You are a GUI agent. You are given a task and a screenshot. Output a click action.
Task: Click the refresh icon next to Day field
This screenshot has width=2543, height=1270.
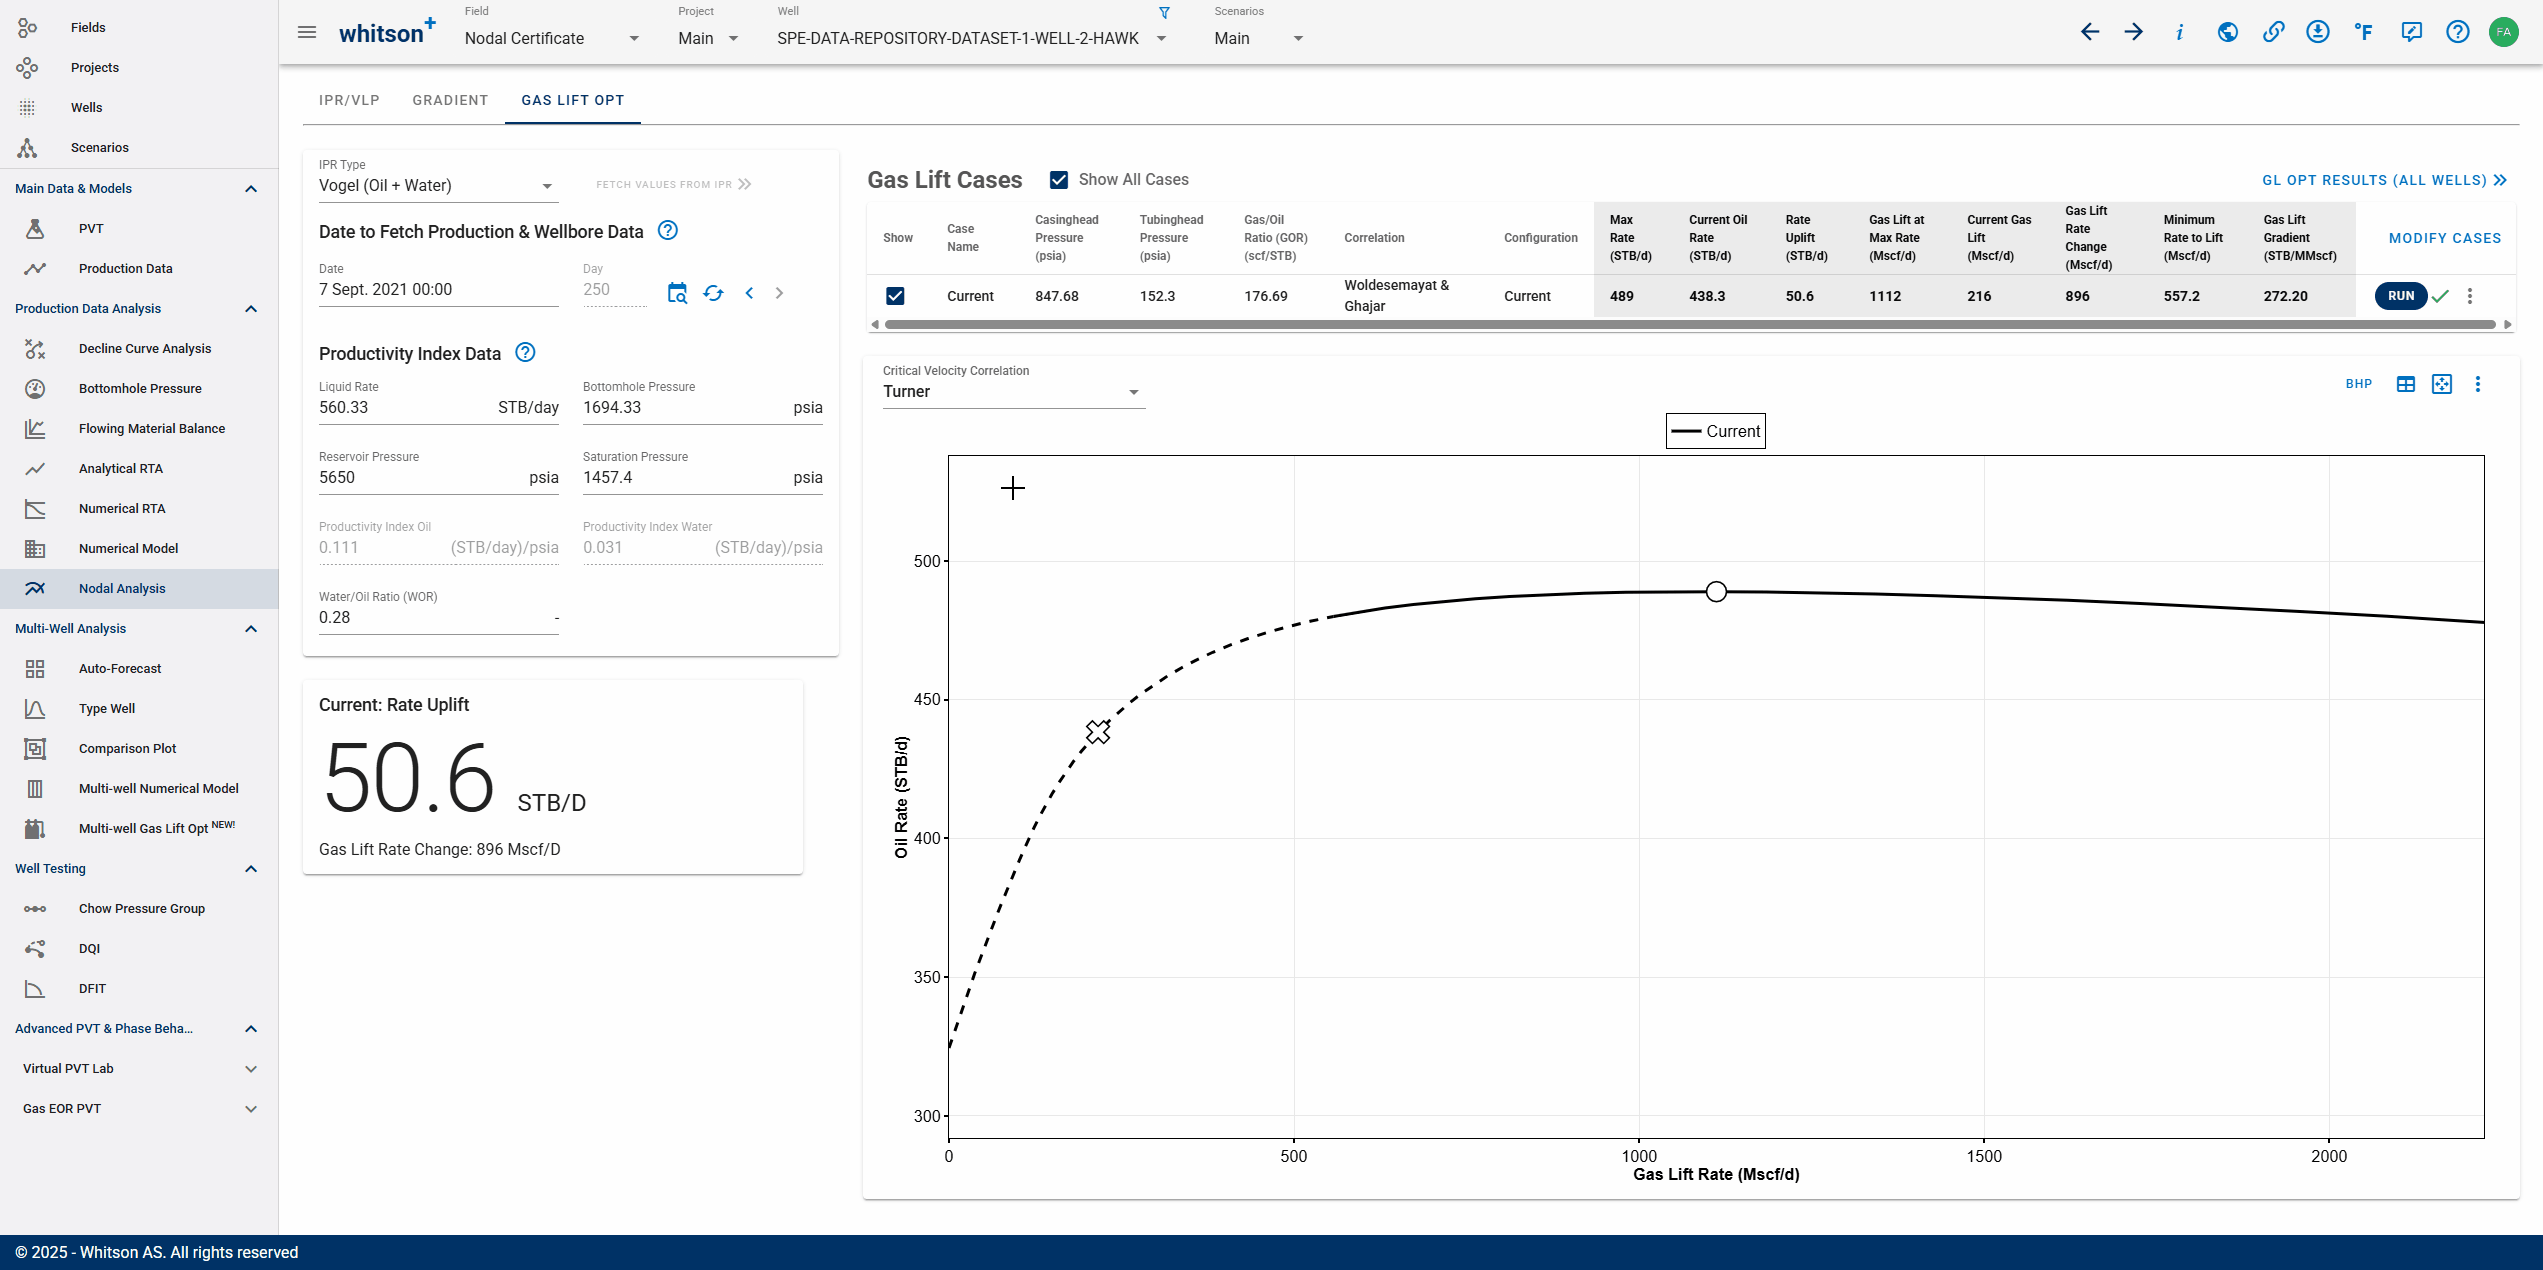pos(713,293)
